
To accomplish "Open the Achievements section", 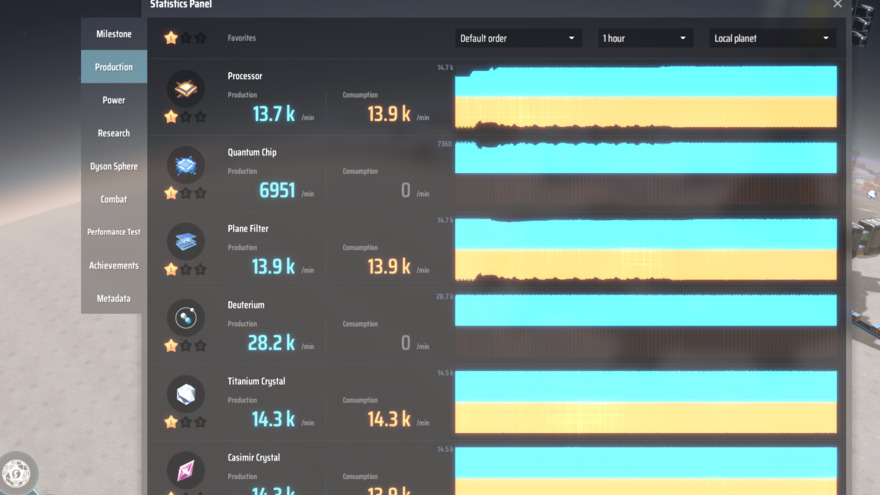I will 114,265.
